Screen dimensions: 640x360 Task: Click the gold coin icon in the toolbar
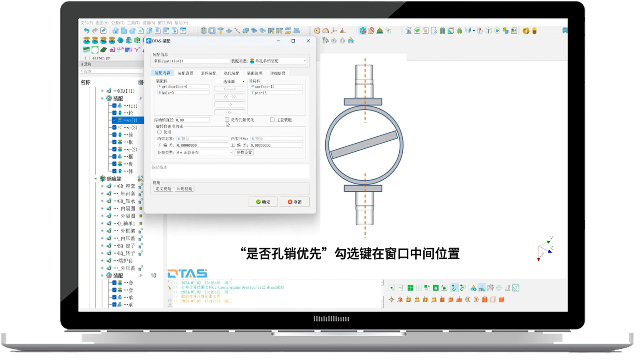(x=526, y=31)
